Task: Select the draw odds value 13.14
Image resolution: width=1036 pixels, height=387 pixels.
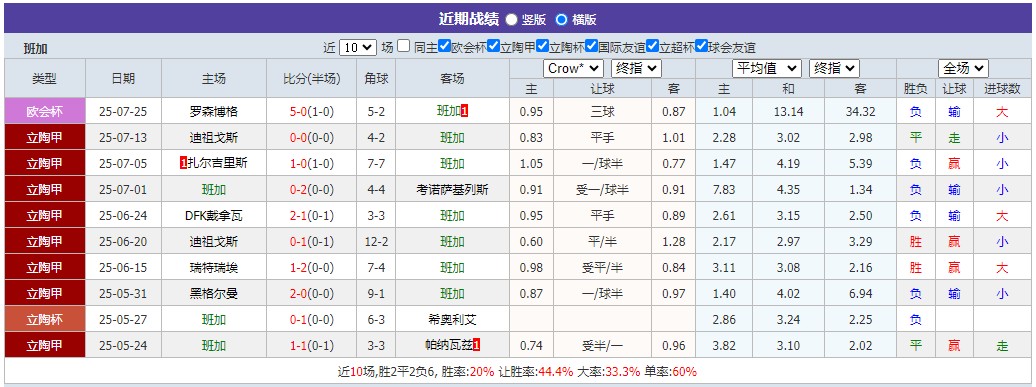Action: [788, 112]
